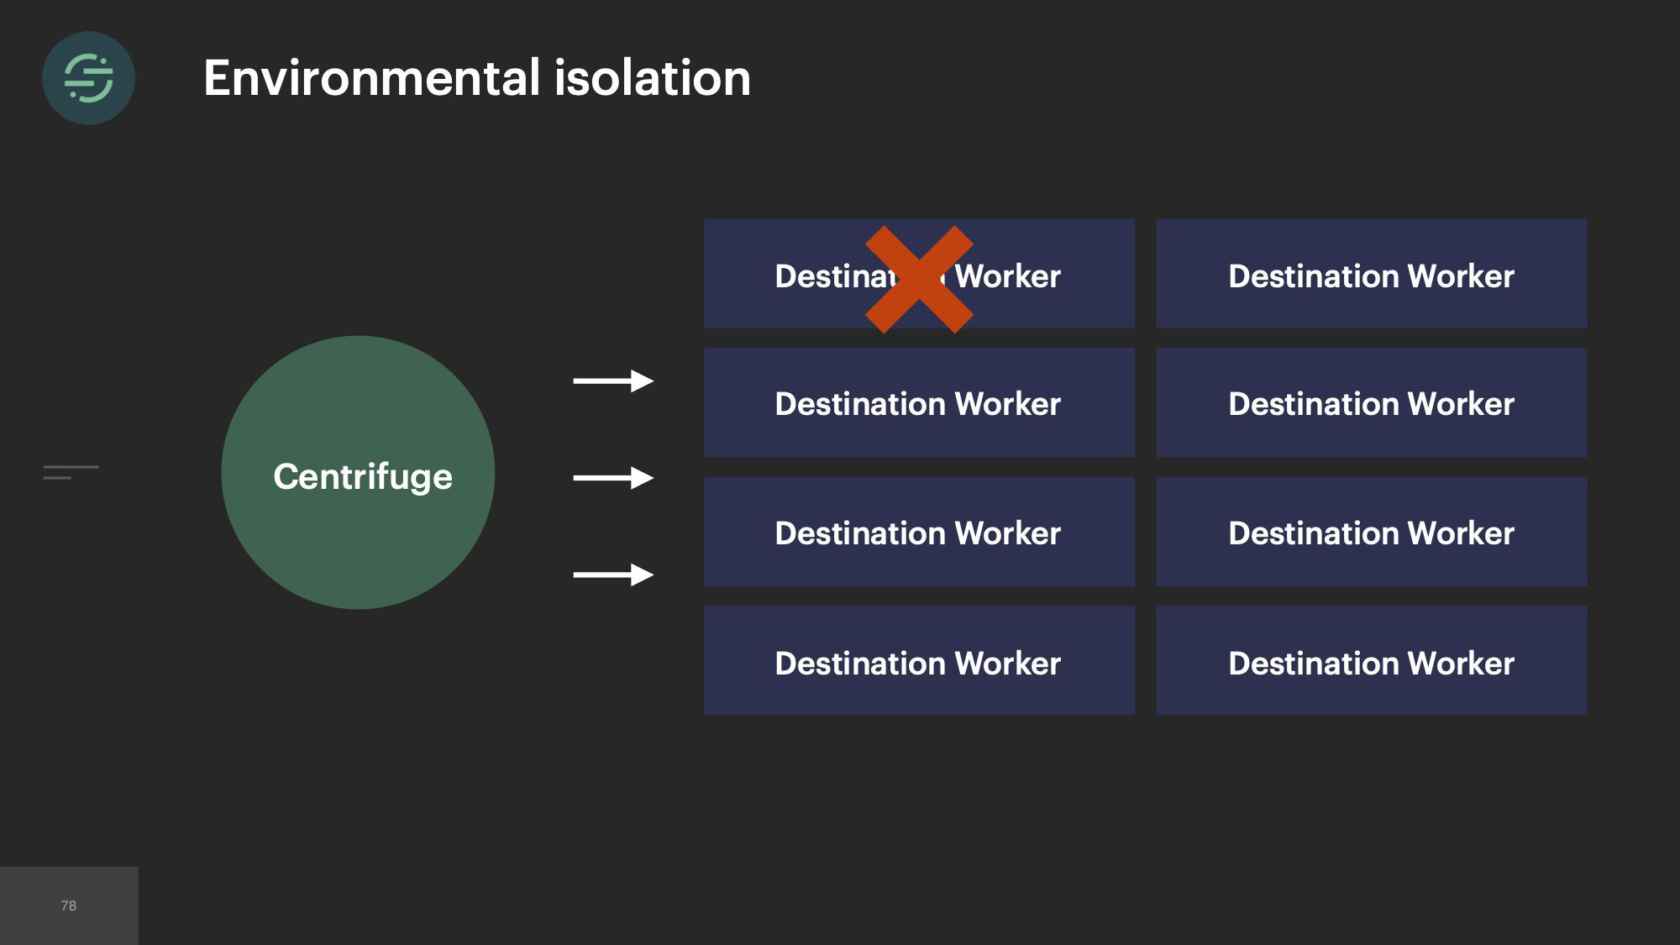
Task: Click the slide number 78
Action: (69, 906)
